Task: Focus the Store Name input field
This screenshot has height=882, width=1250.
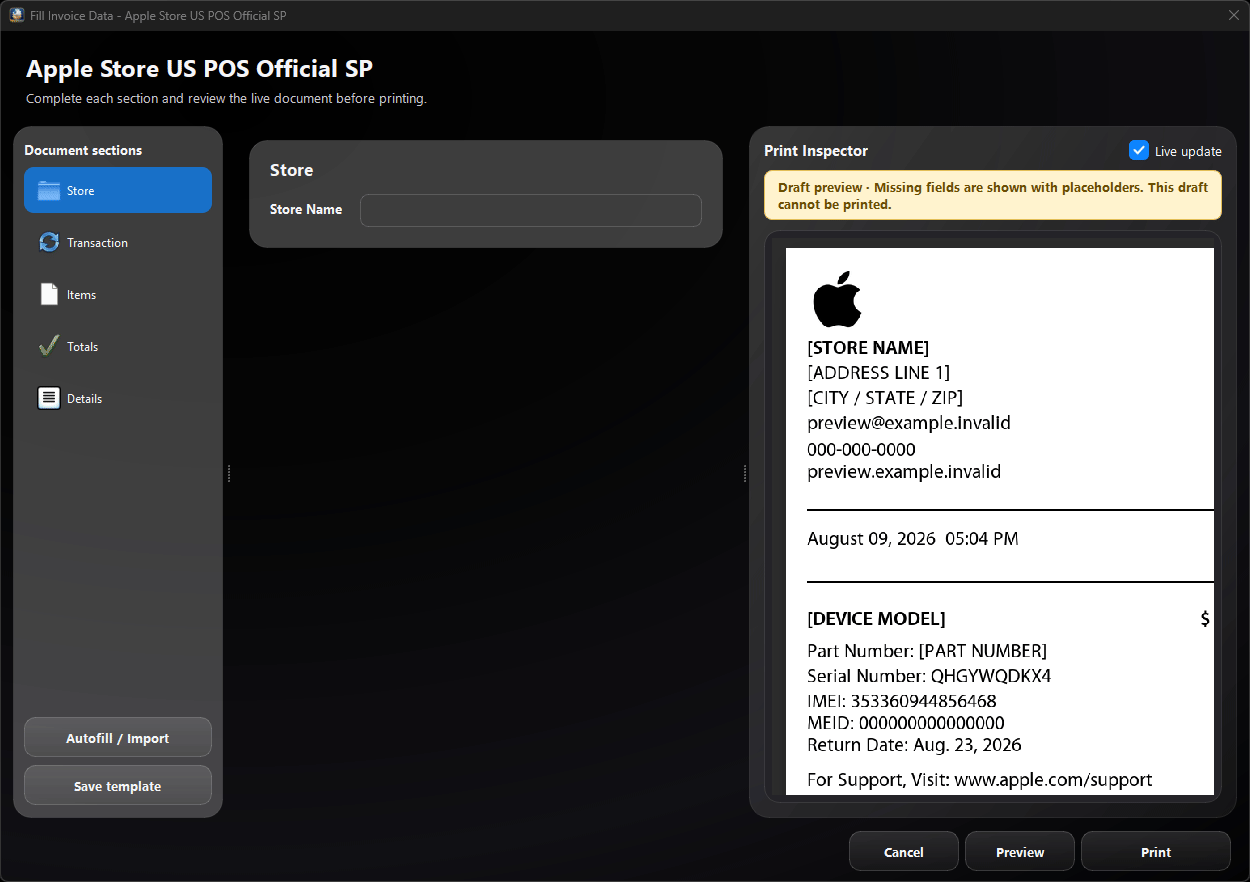Action: pyautogui.click(x=531, y=210)
